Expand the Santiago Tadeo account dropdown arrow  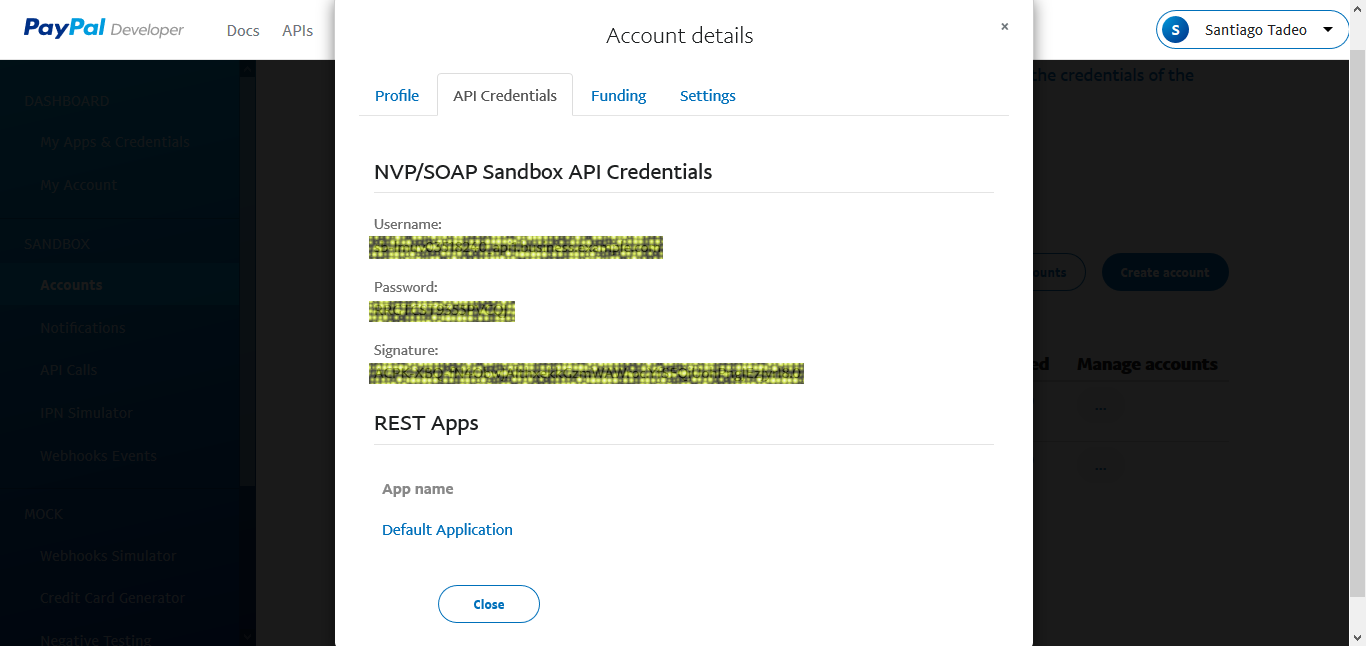(1328, 29)
